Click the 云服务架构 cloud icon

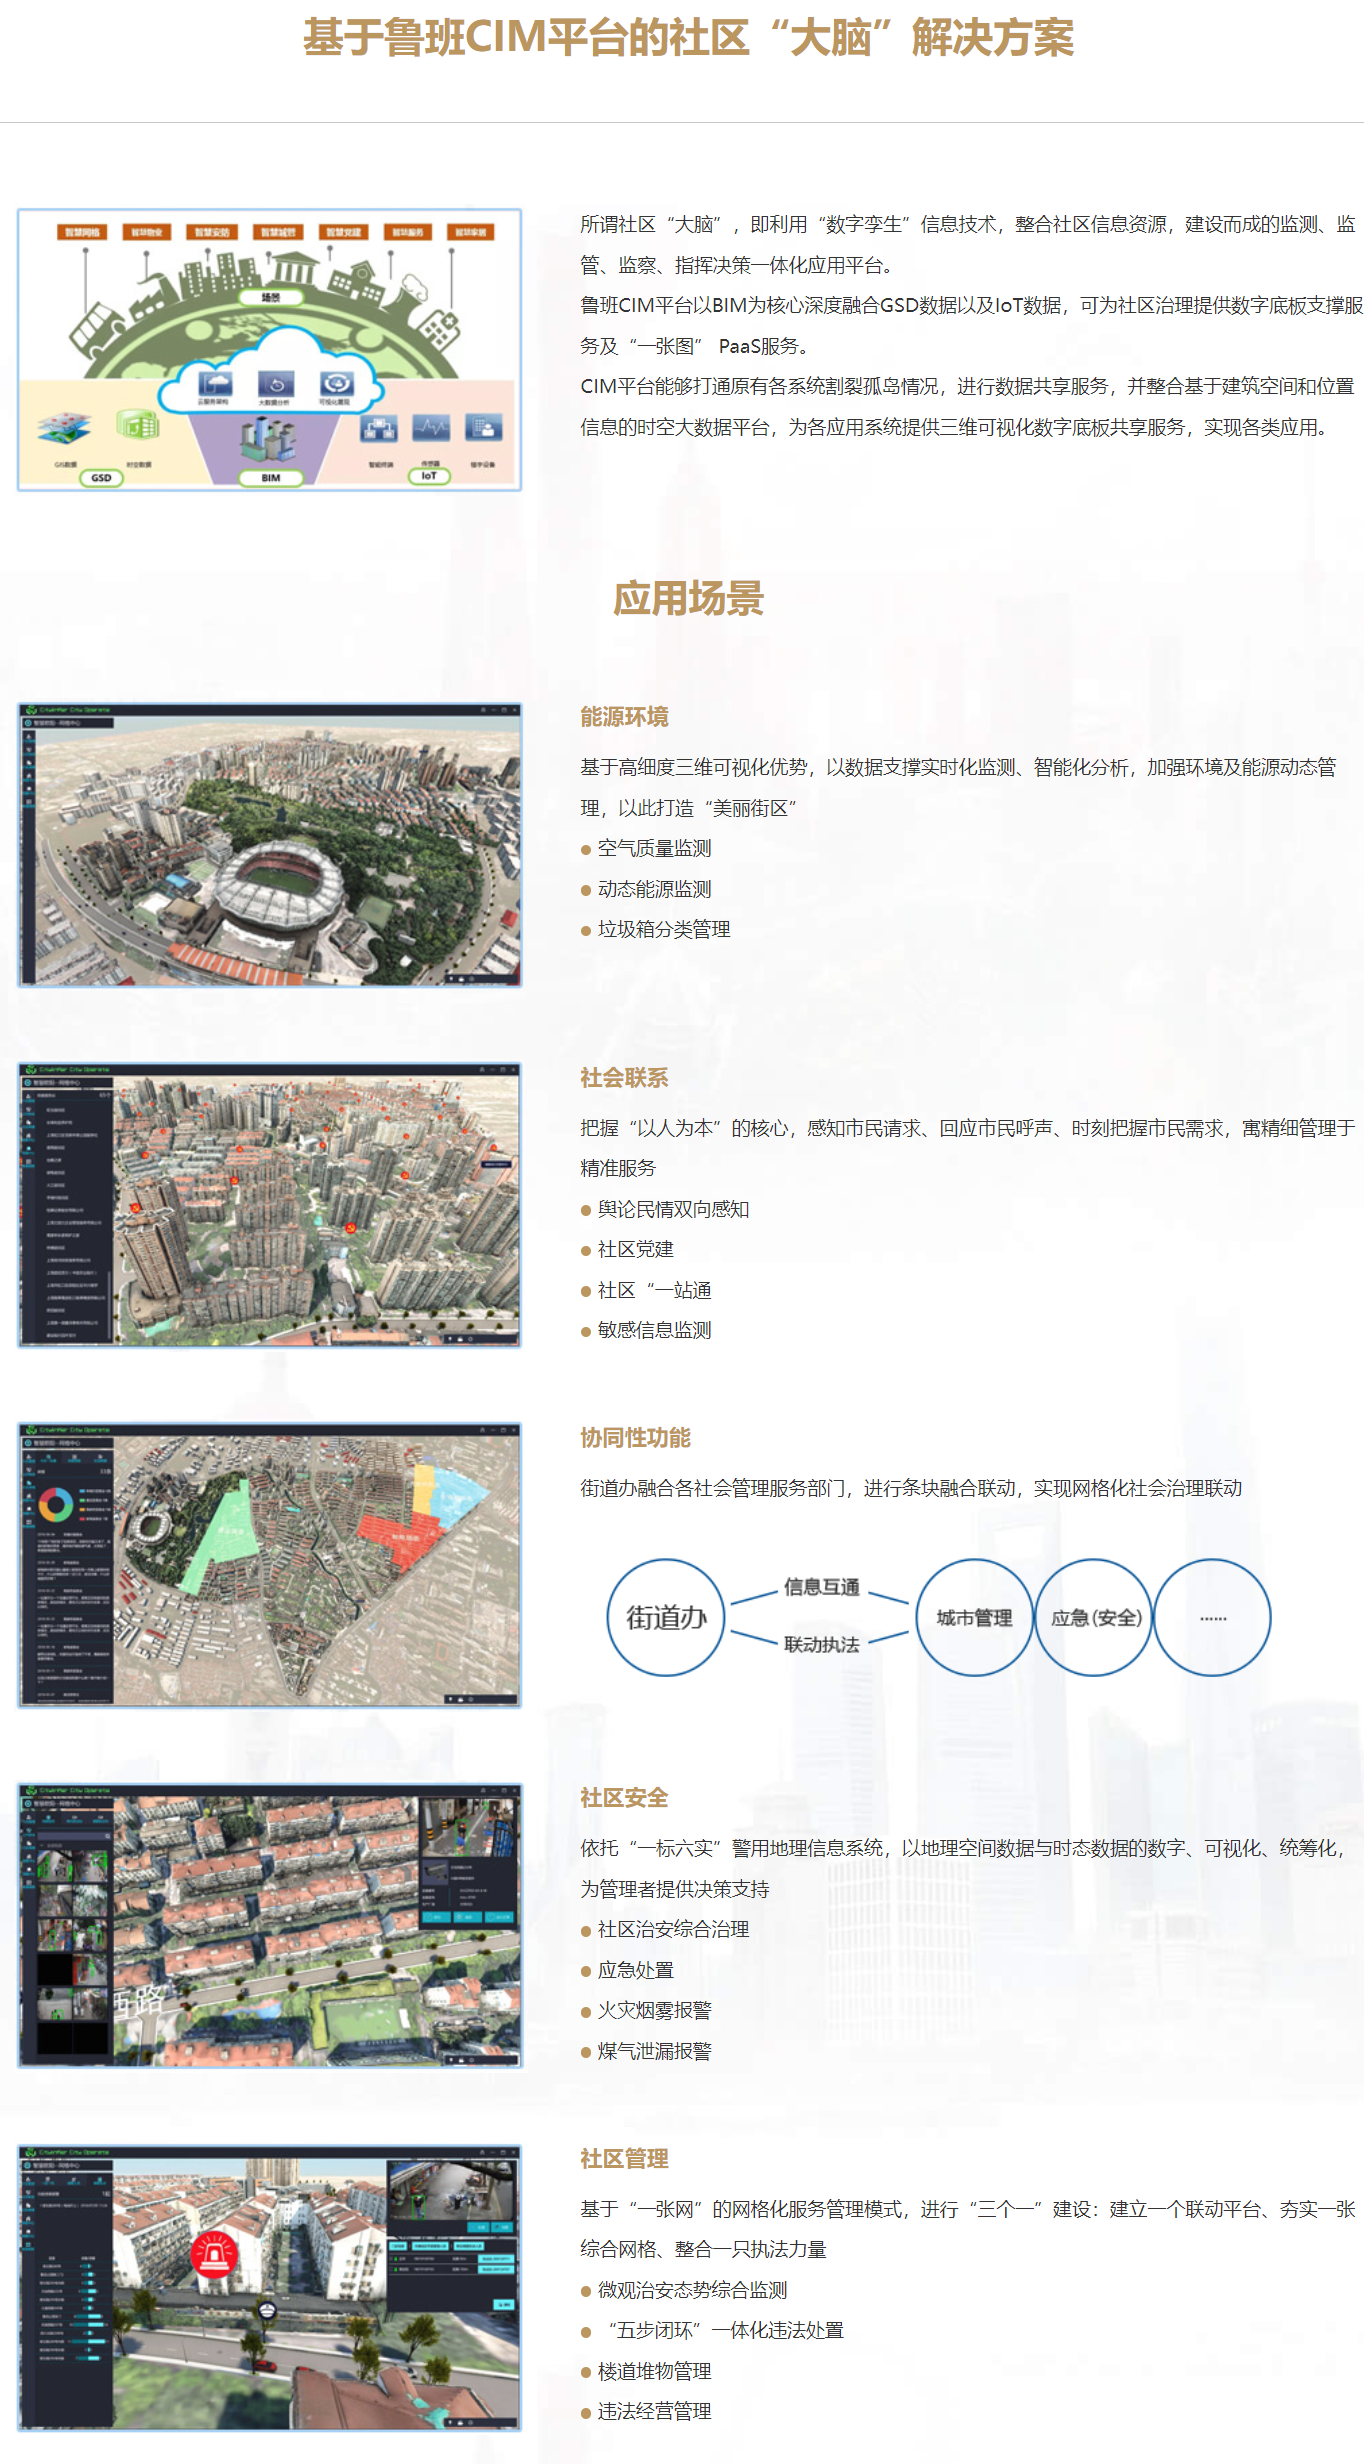coord(215,384)
